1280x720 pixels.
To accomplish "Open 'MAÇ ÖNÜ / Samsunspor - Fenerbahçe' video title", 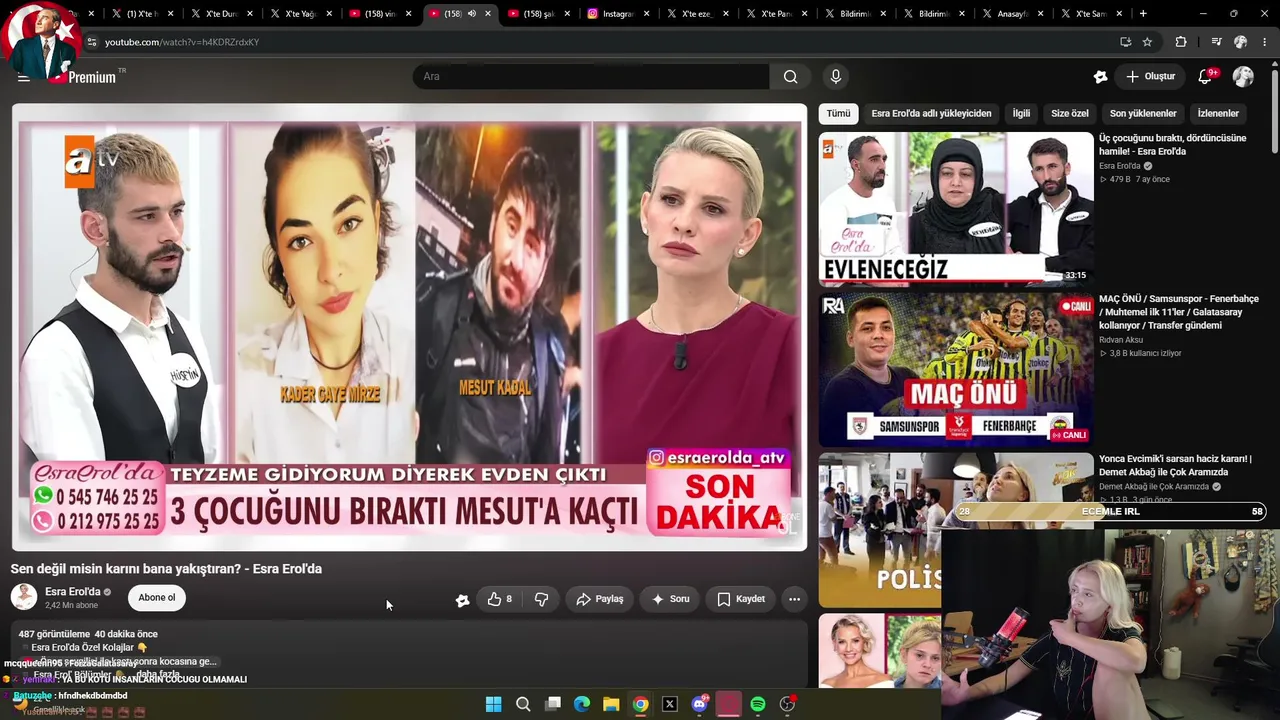I will tap(1179, 312).
